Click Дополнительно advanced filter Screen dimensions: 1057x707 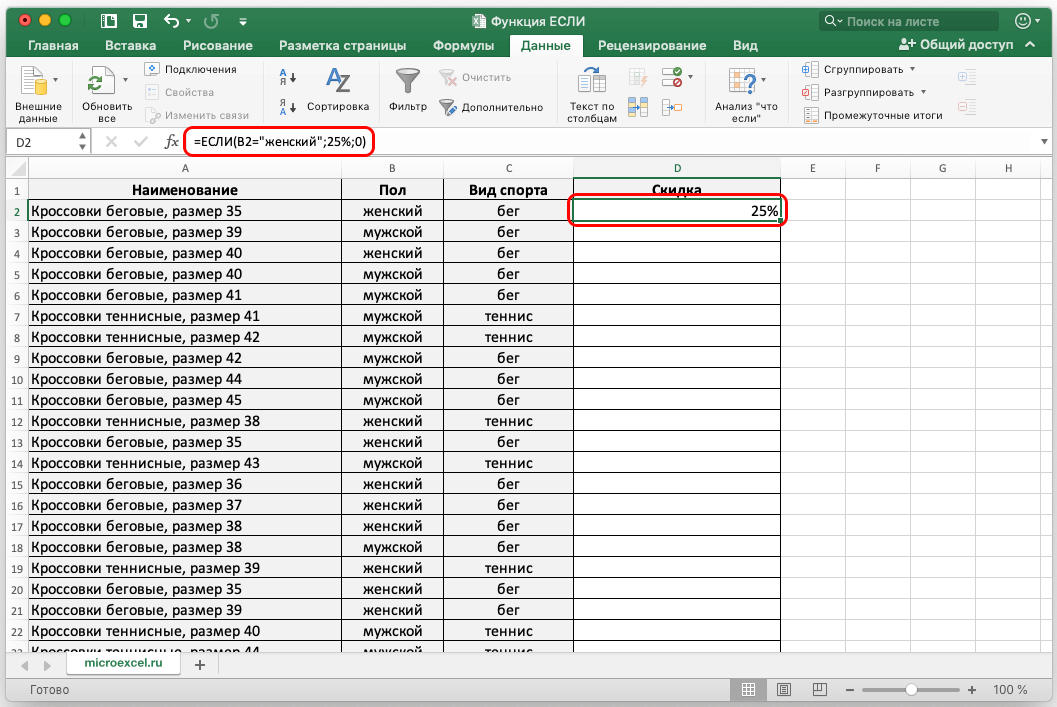coord(491,106)
